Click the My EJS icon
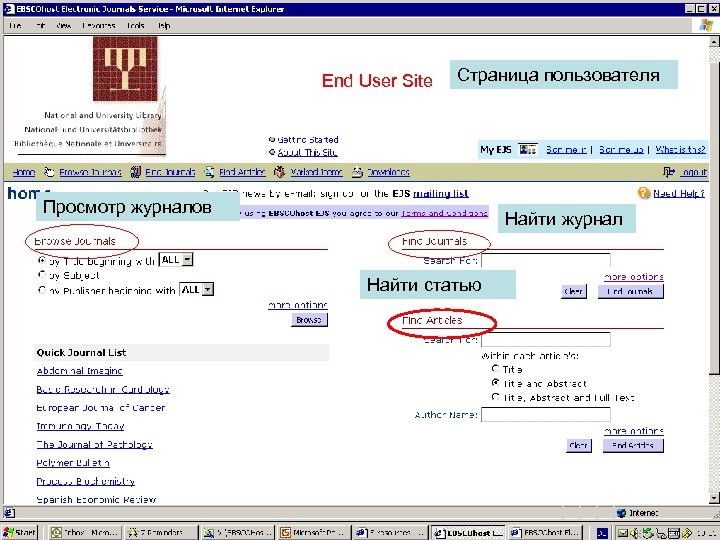Viewport: 720px width, 540px height. (x=528, y=149)
